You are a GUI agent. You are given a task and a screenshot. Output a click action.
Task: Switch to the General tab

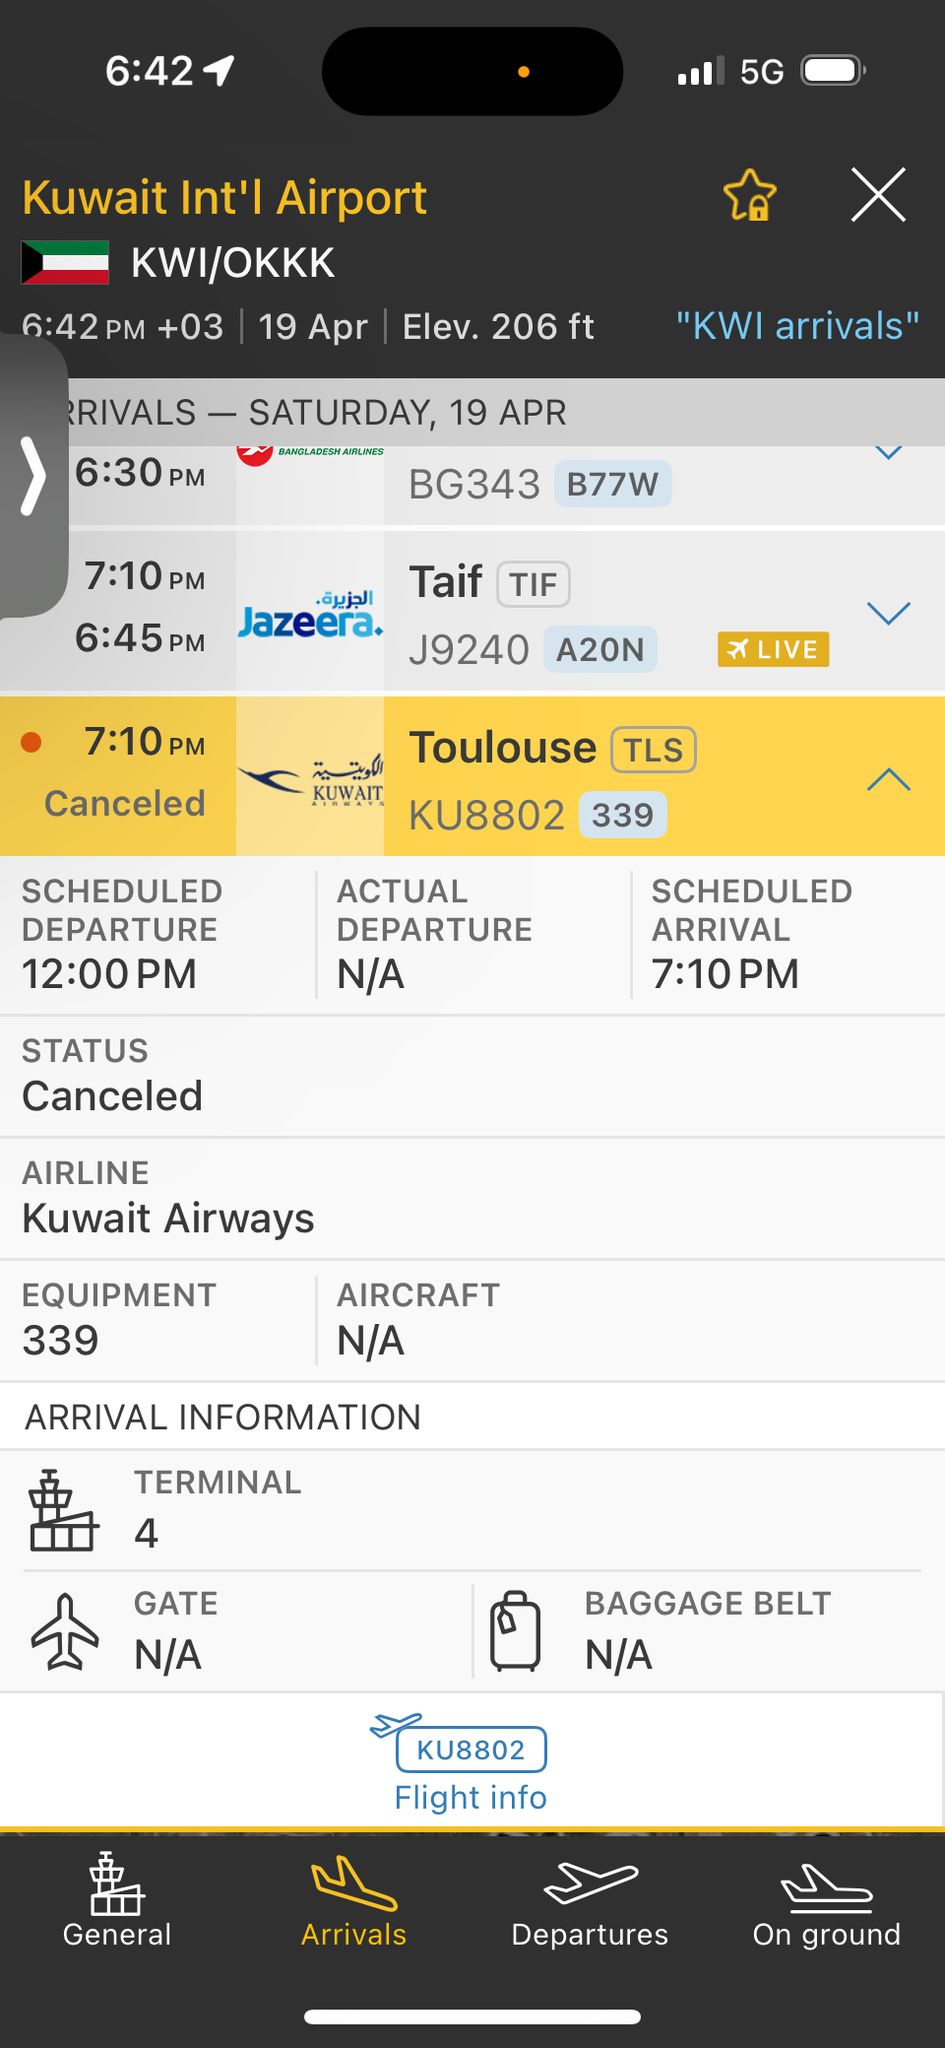point(117,1904)
